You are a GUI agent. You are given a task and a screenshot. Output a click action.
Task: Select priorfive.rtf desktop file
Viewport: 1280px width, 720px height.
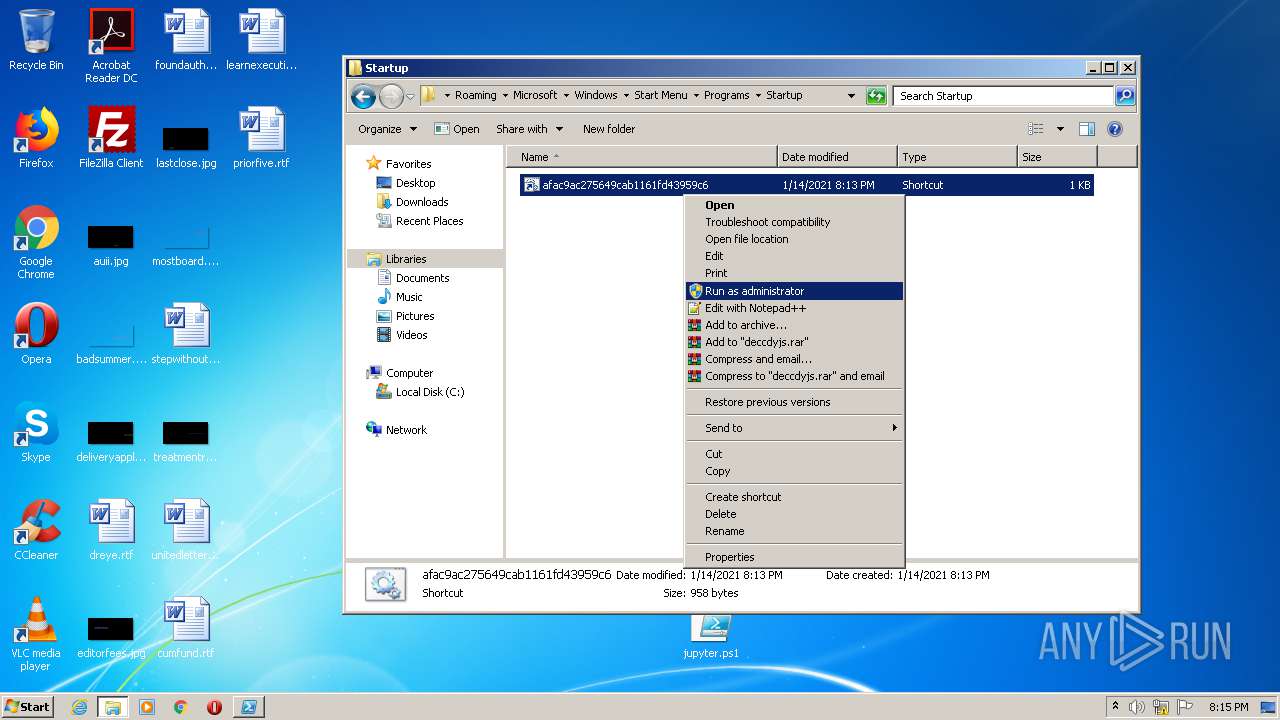tap(261, 138)
